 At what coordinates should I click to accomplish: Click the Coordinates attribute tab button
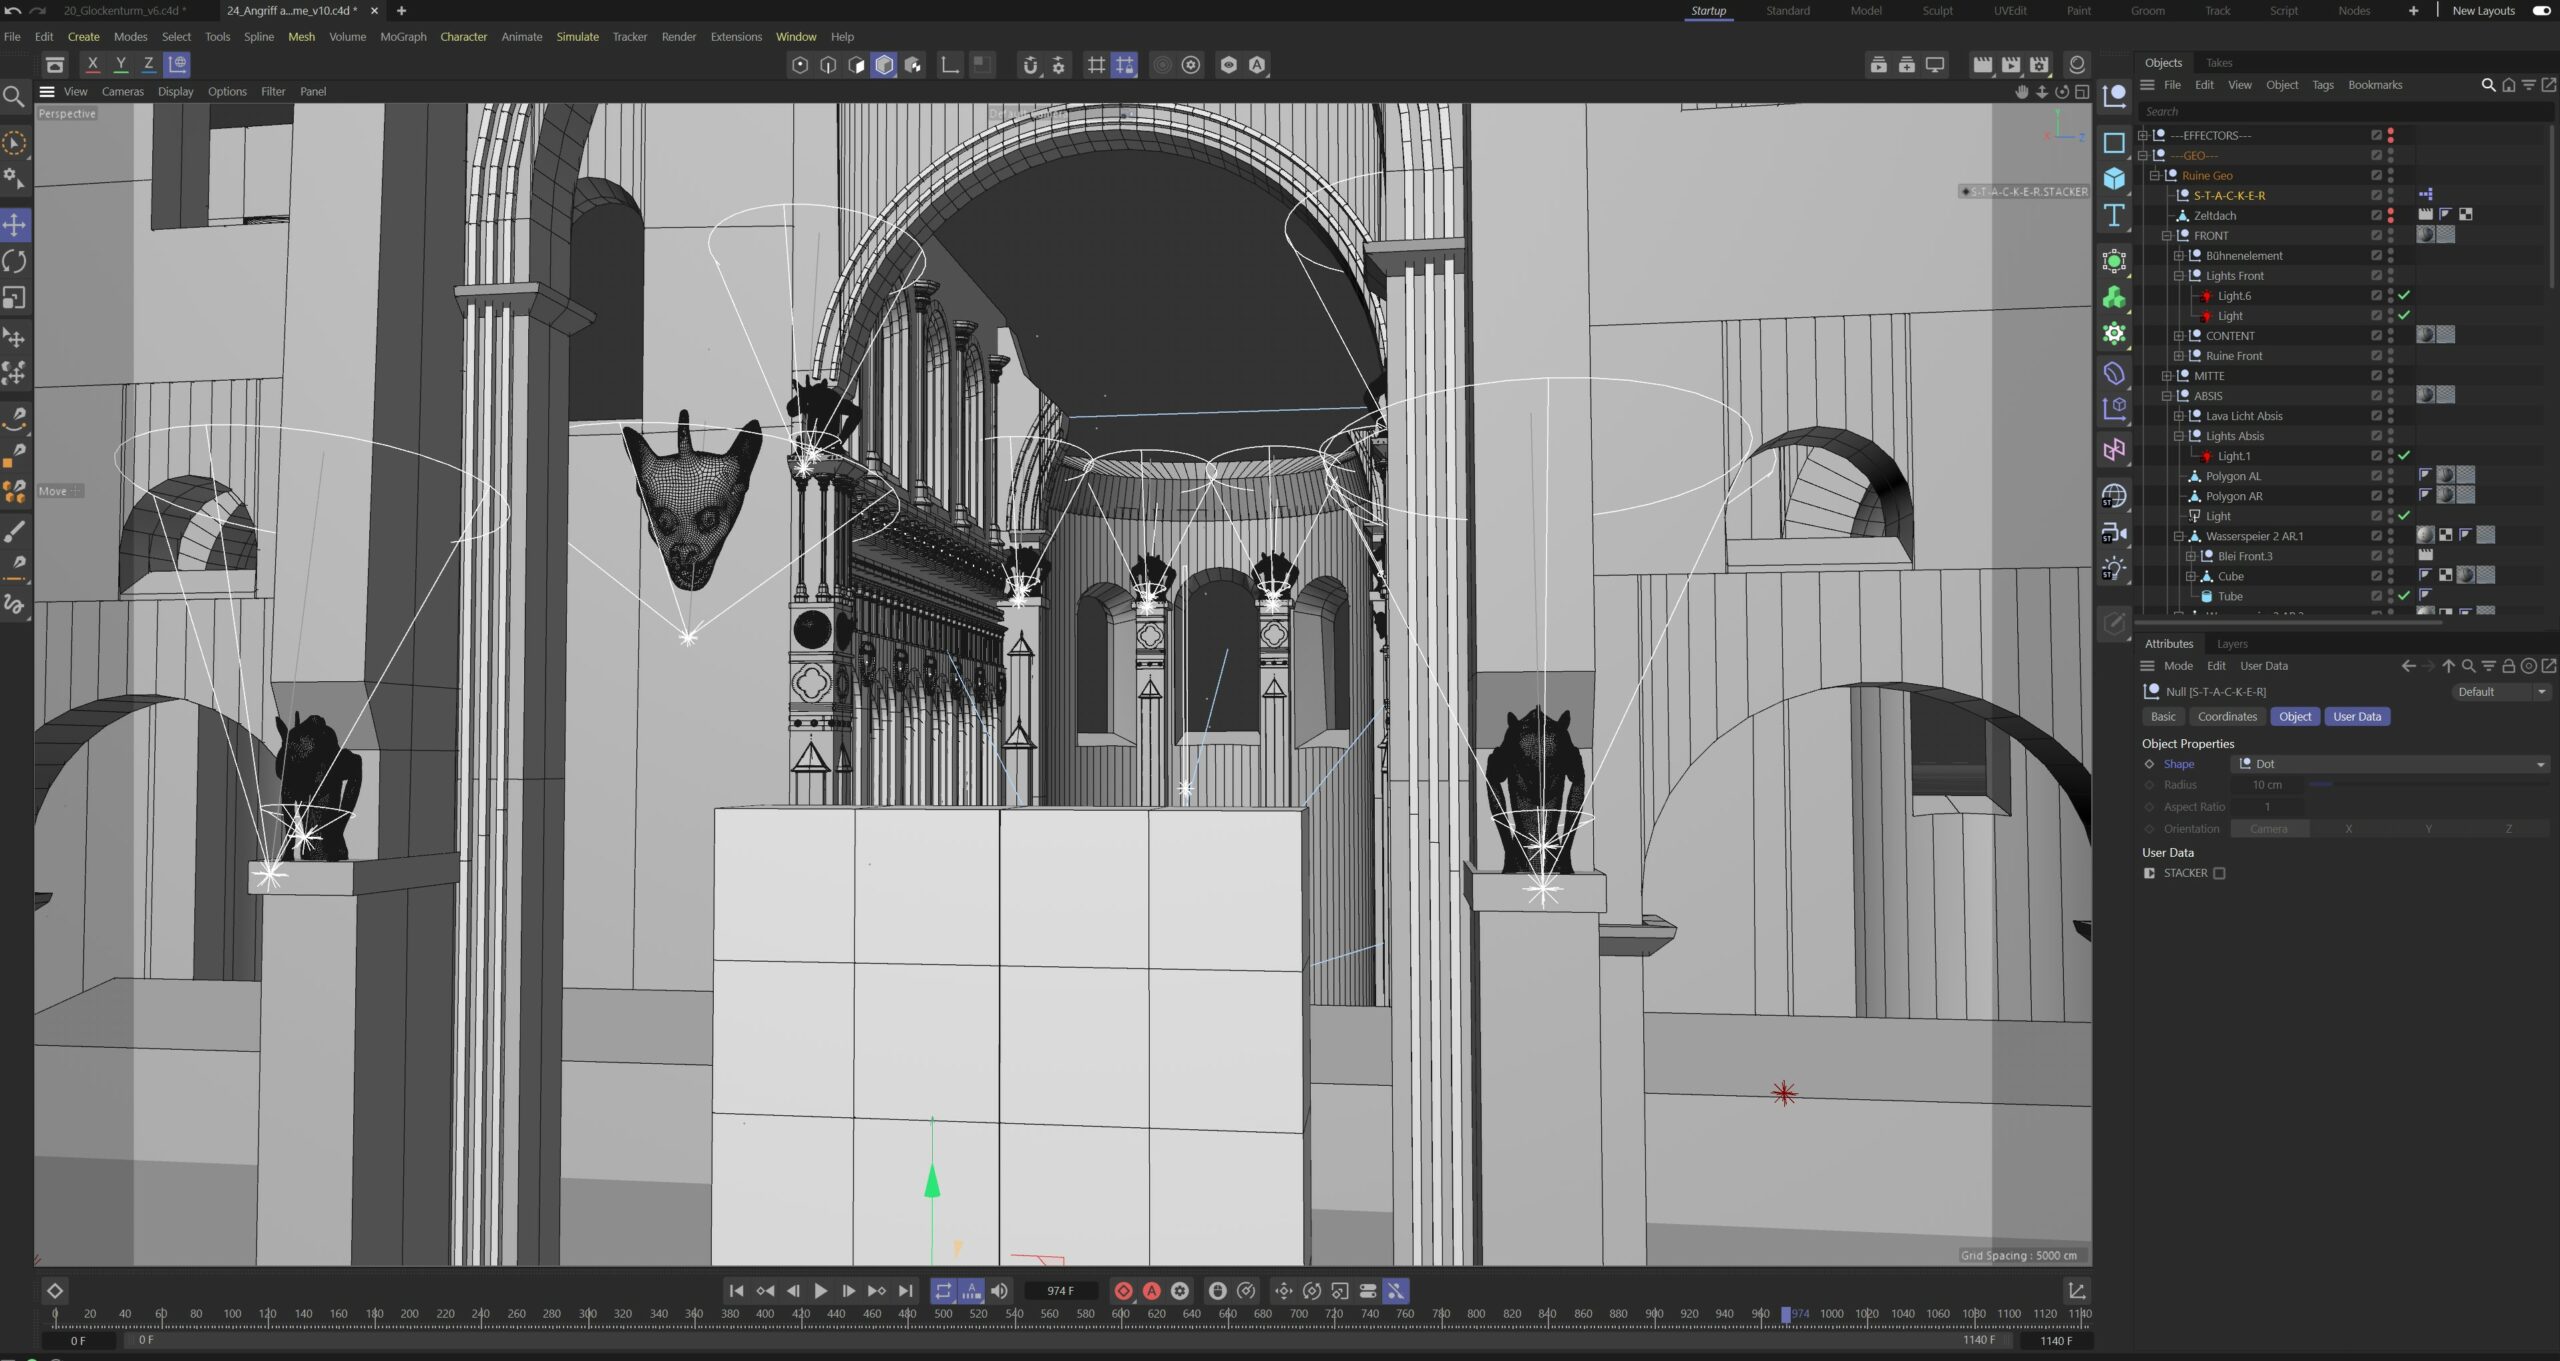(x=2227, y=717)
